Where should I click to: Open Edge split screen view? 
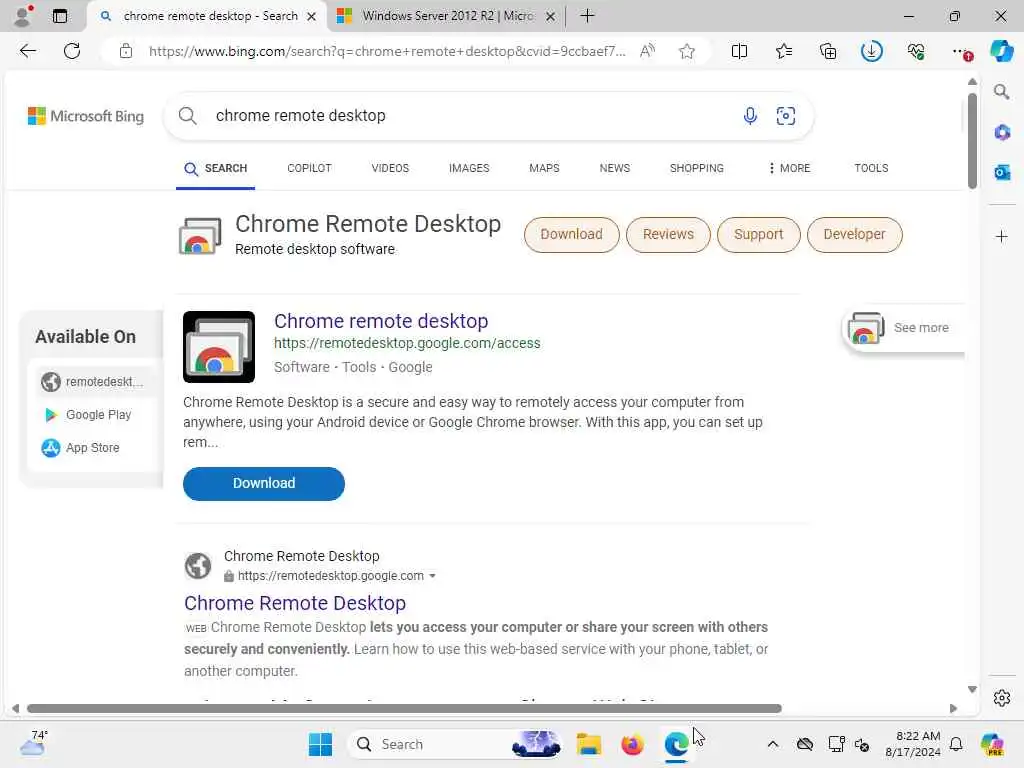tap(739, 51)
